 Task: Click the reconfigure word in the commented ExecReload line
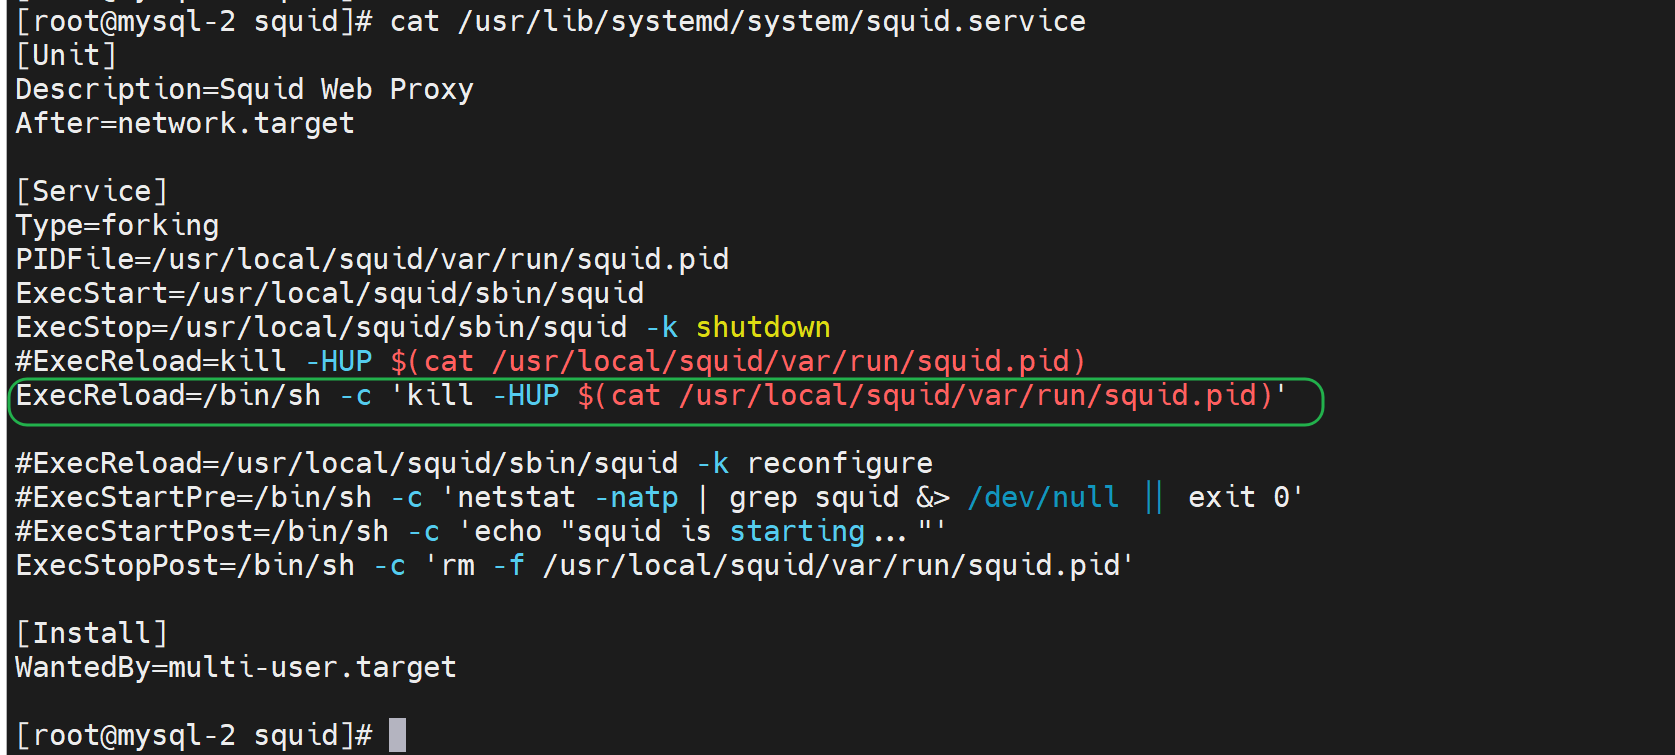tap(839, 463)
